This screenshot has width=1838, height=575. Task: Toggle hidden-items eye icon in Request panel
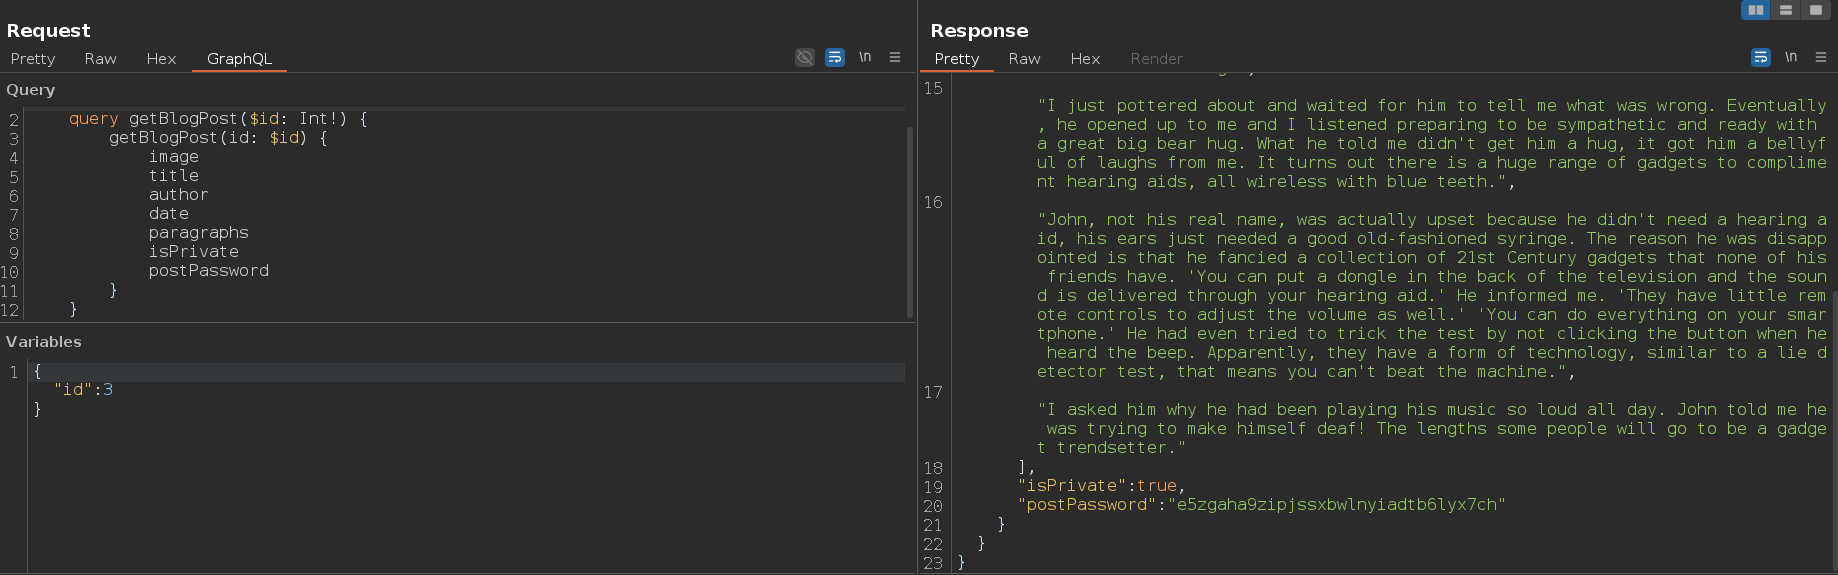(804, 57)
